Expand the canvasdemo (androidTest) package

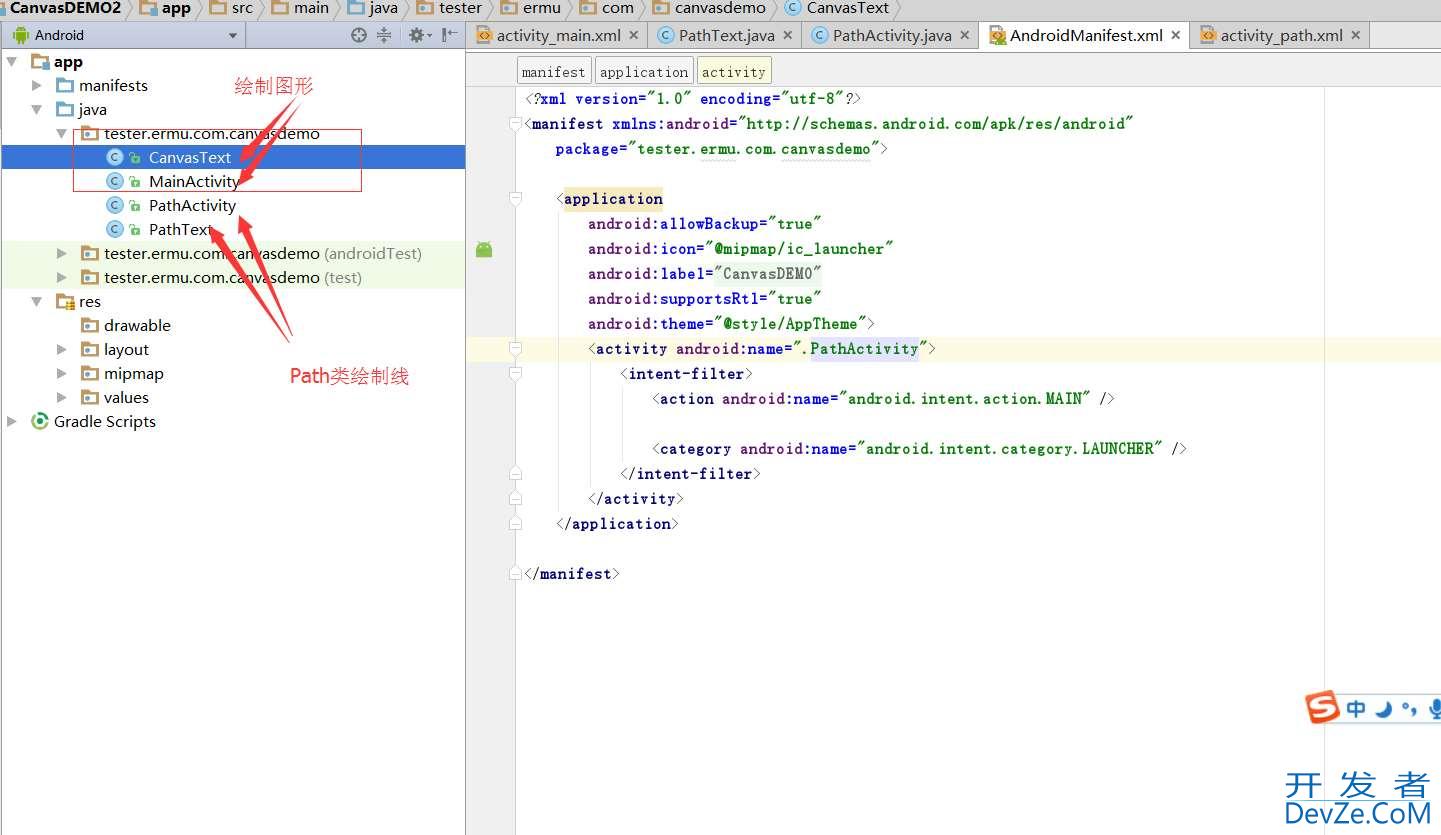[x=62, y=253]
